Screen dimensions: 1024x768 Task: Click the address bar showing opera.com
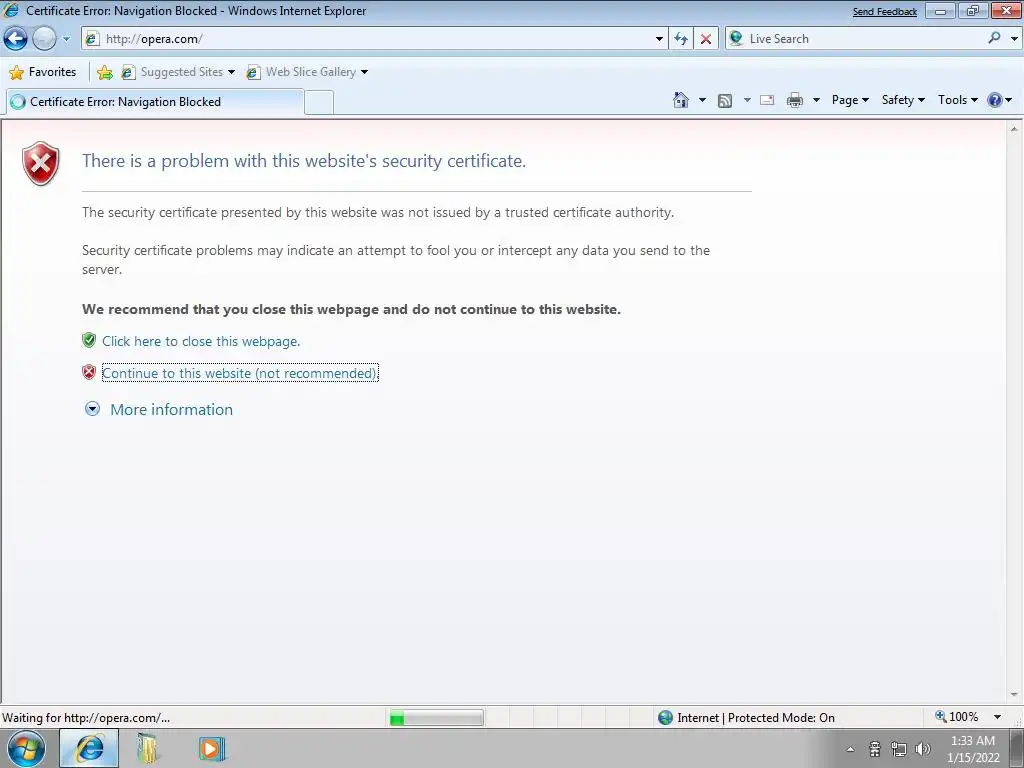tap(374, 39)
